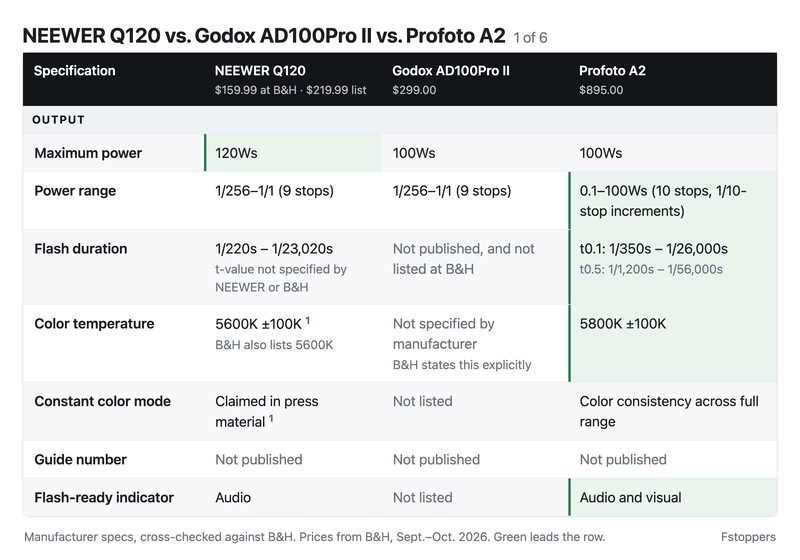
Task: Click the 'Color consistency across full range' cell
Action: 669,412
